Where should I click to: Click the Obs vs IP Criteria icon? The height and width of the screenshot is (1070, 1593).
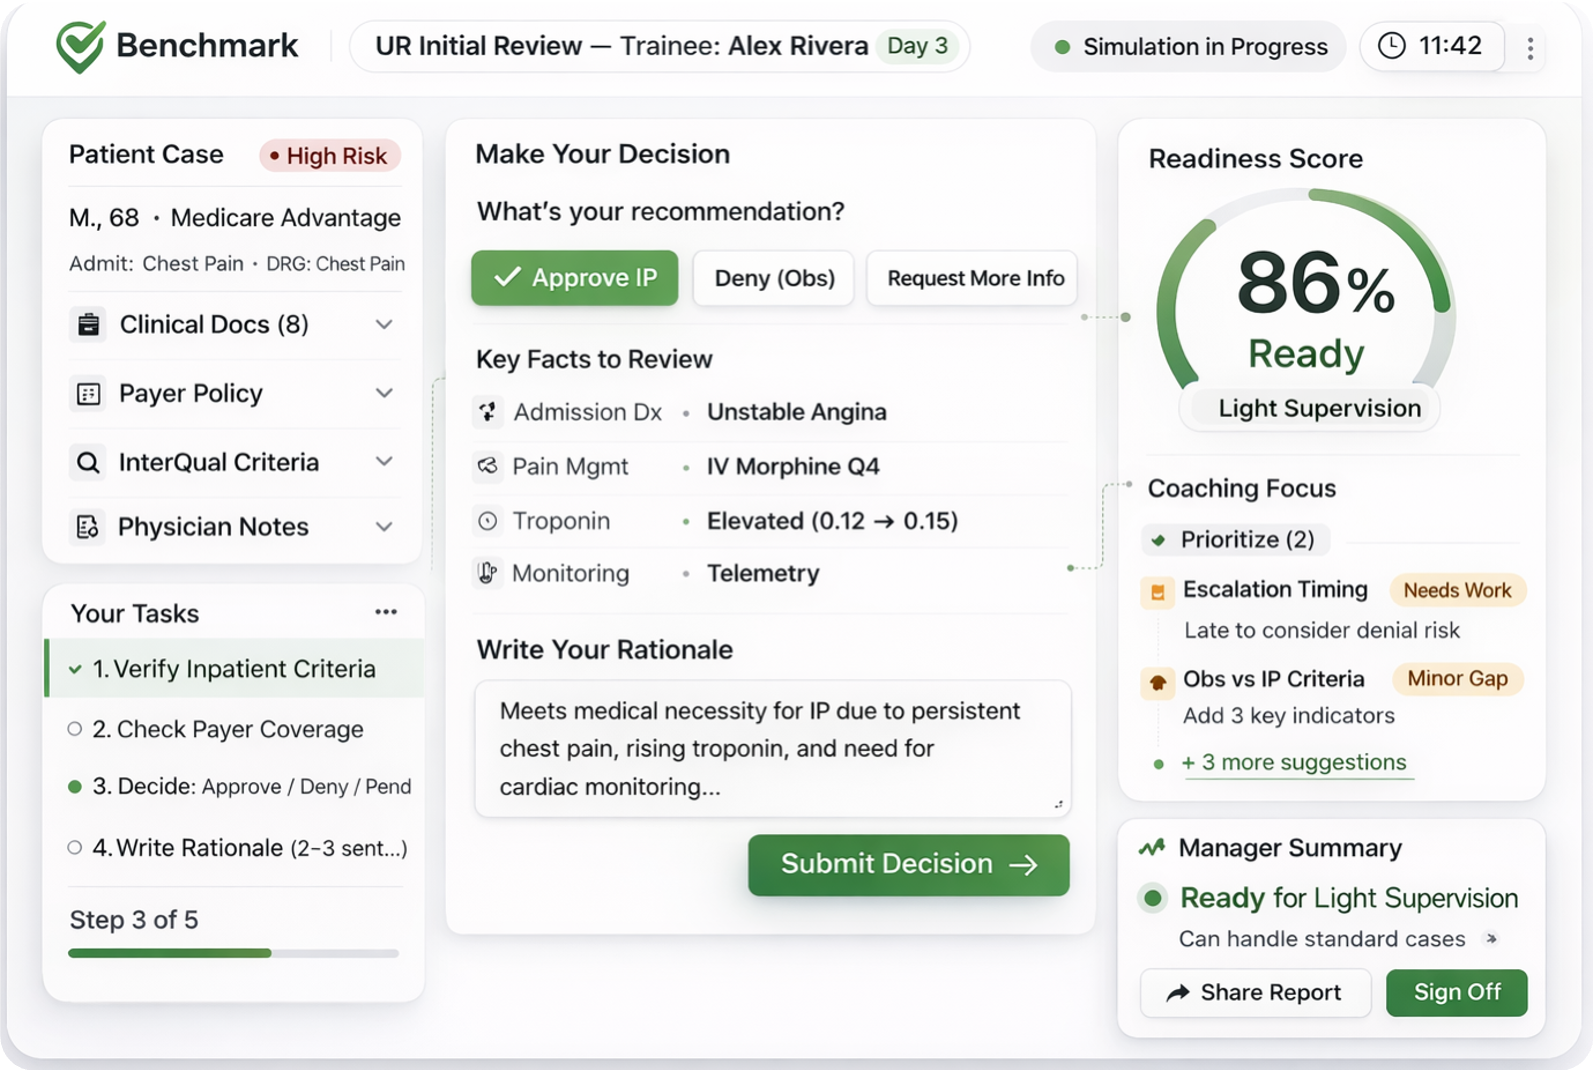pyautogui.click(x=1157, y=682)
